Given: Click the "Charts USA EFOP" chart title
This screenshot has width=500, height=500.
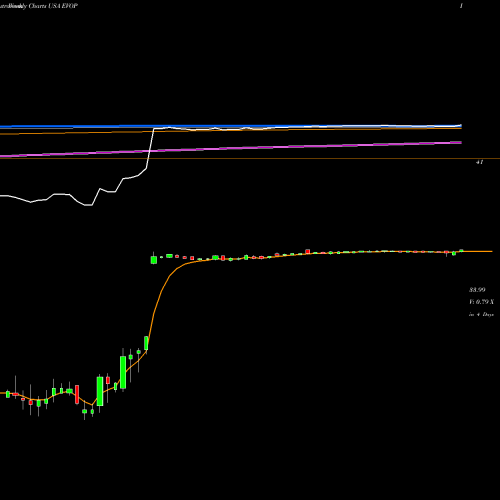Looking at the screenshot, I should pos(53,6).
